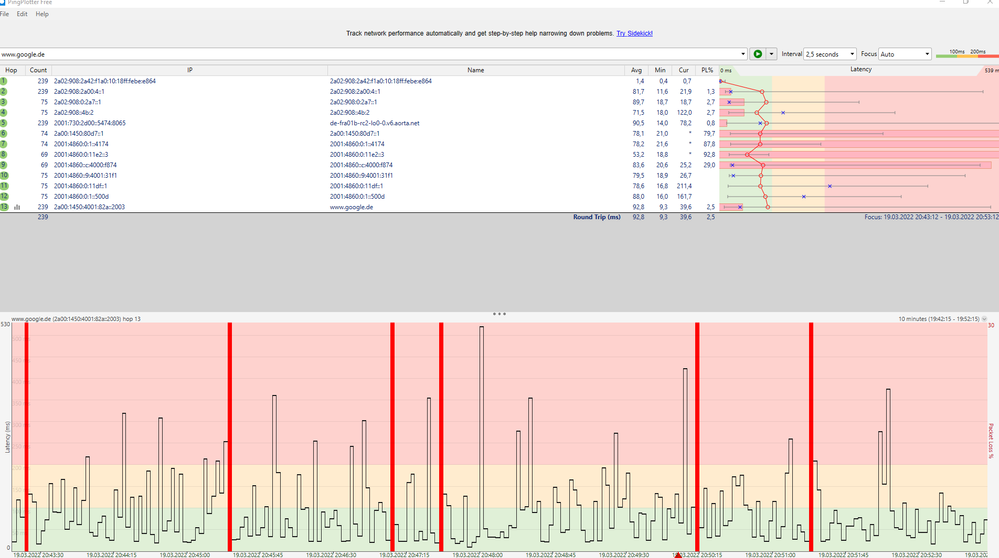The width and height of the screenshot is (999, 558).
Task: Open the target address history dropdown
Action: [x=743, y=54]
